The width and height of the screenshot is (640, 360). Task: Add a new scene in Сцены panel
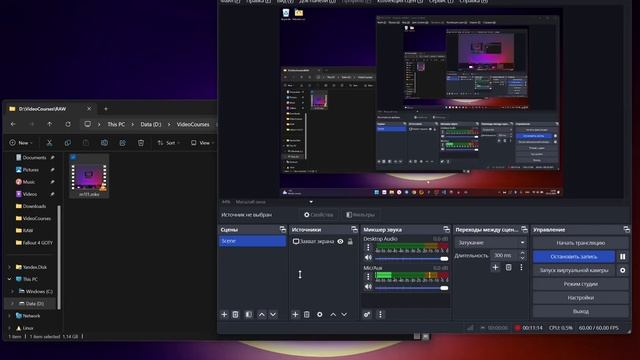224,314
